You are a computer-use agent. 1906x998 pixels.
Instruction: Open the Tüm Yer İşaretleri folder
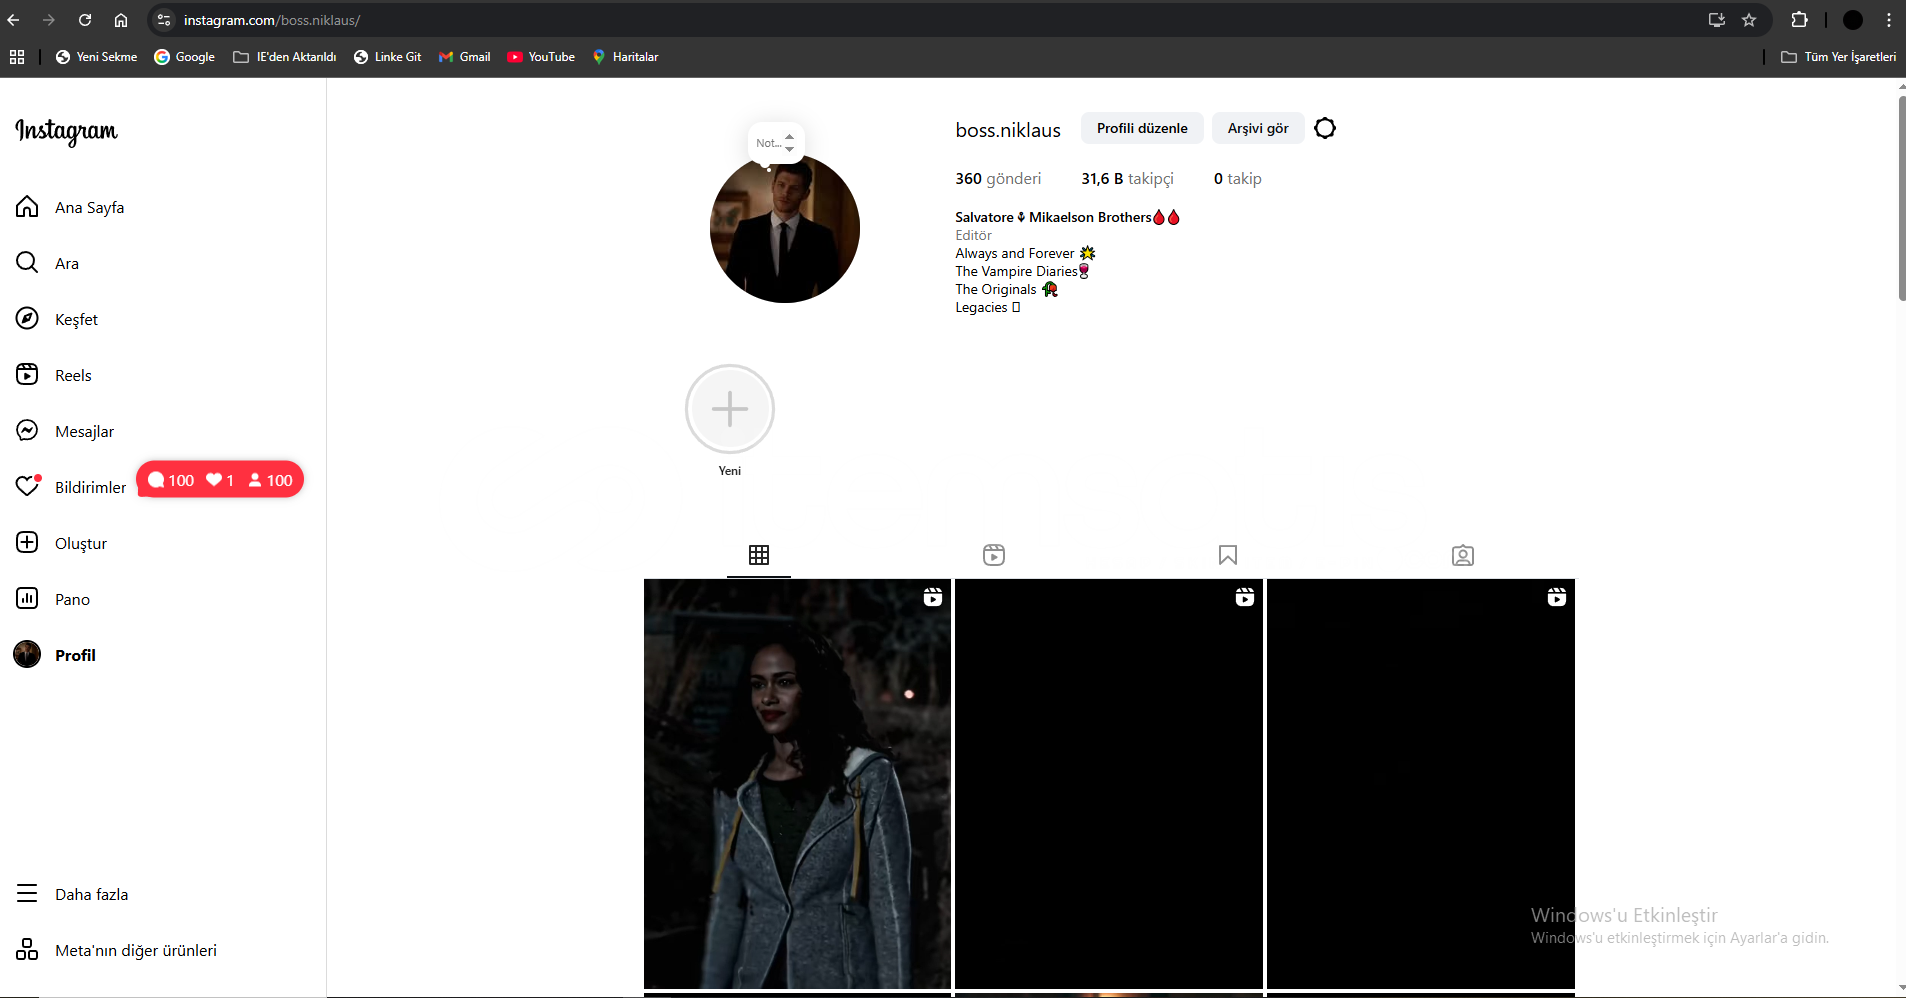point(1839,57)
